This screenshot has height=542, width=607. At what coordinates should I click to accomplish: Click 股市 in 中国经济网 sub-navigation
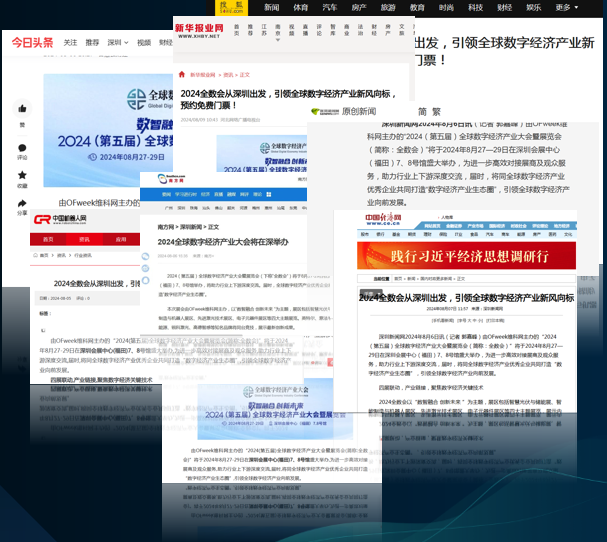coord(365,234)
